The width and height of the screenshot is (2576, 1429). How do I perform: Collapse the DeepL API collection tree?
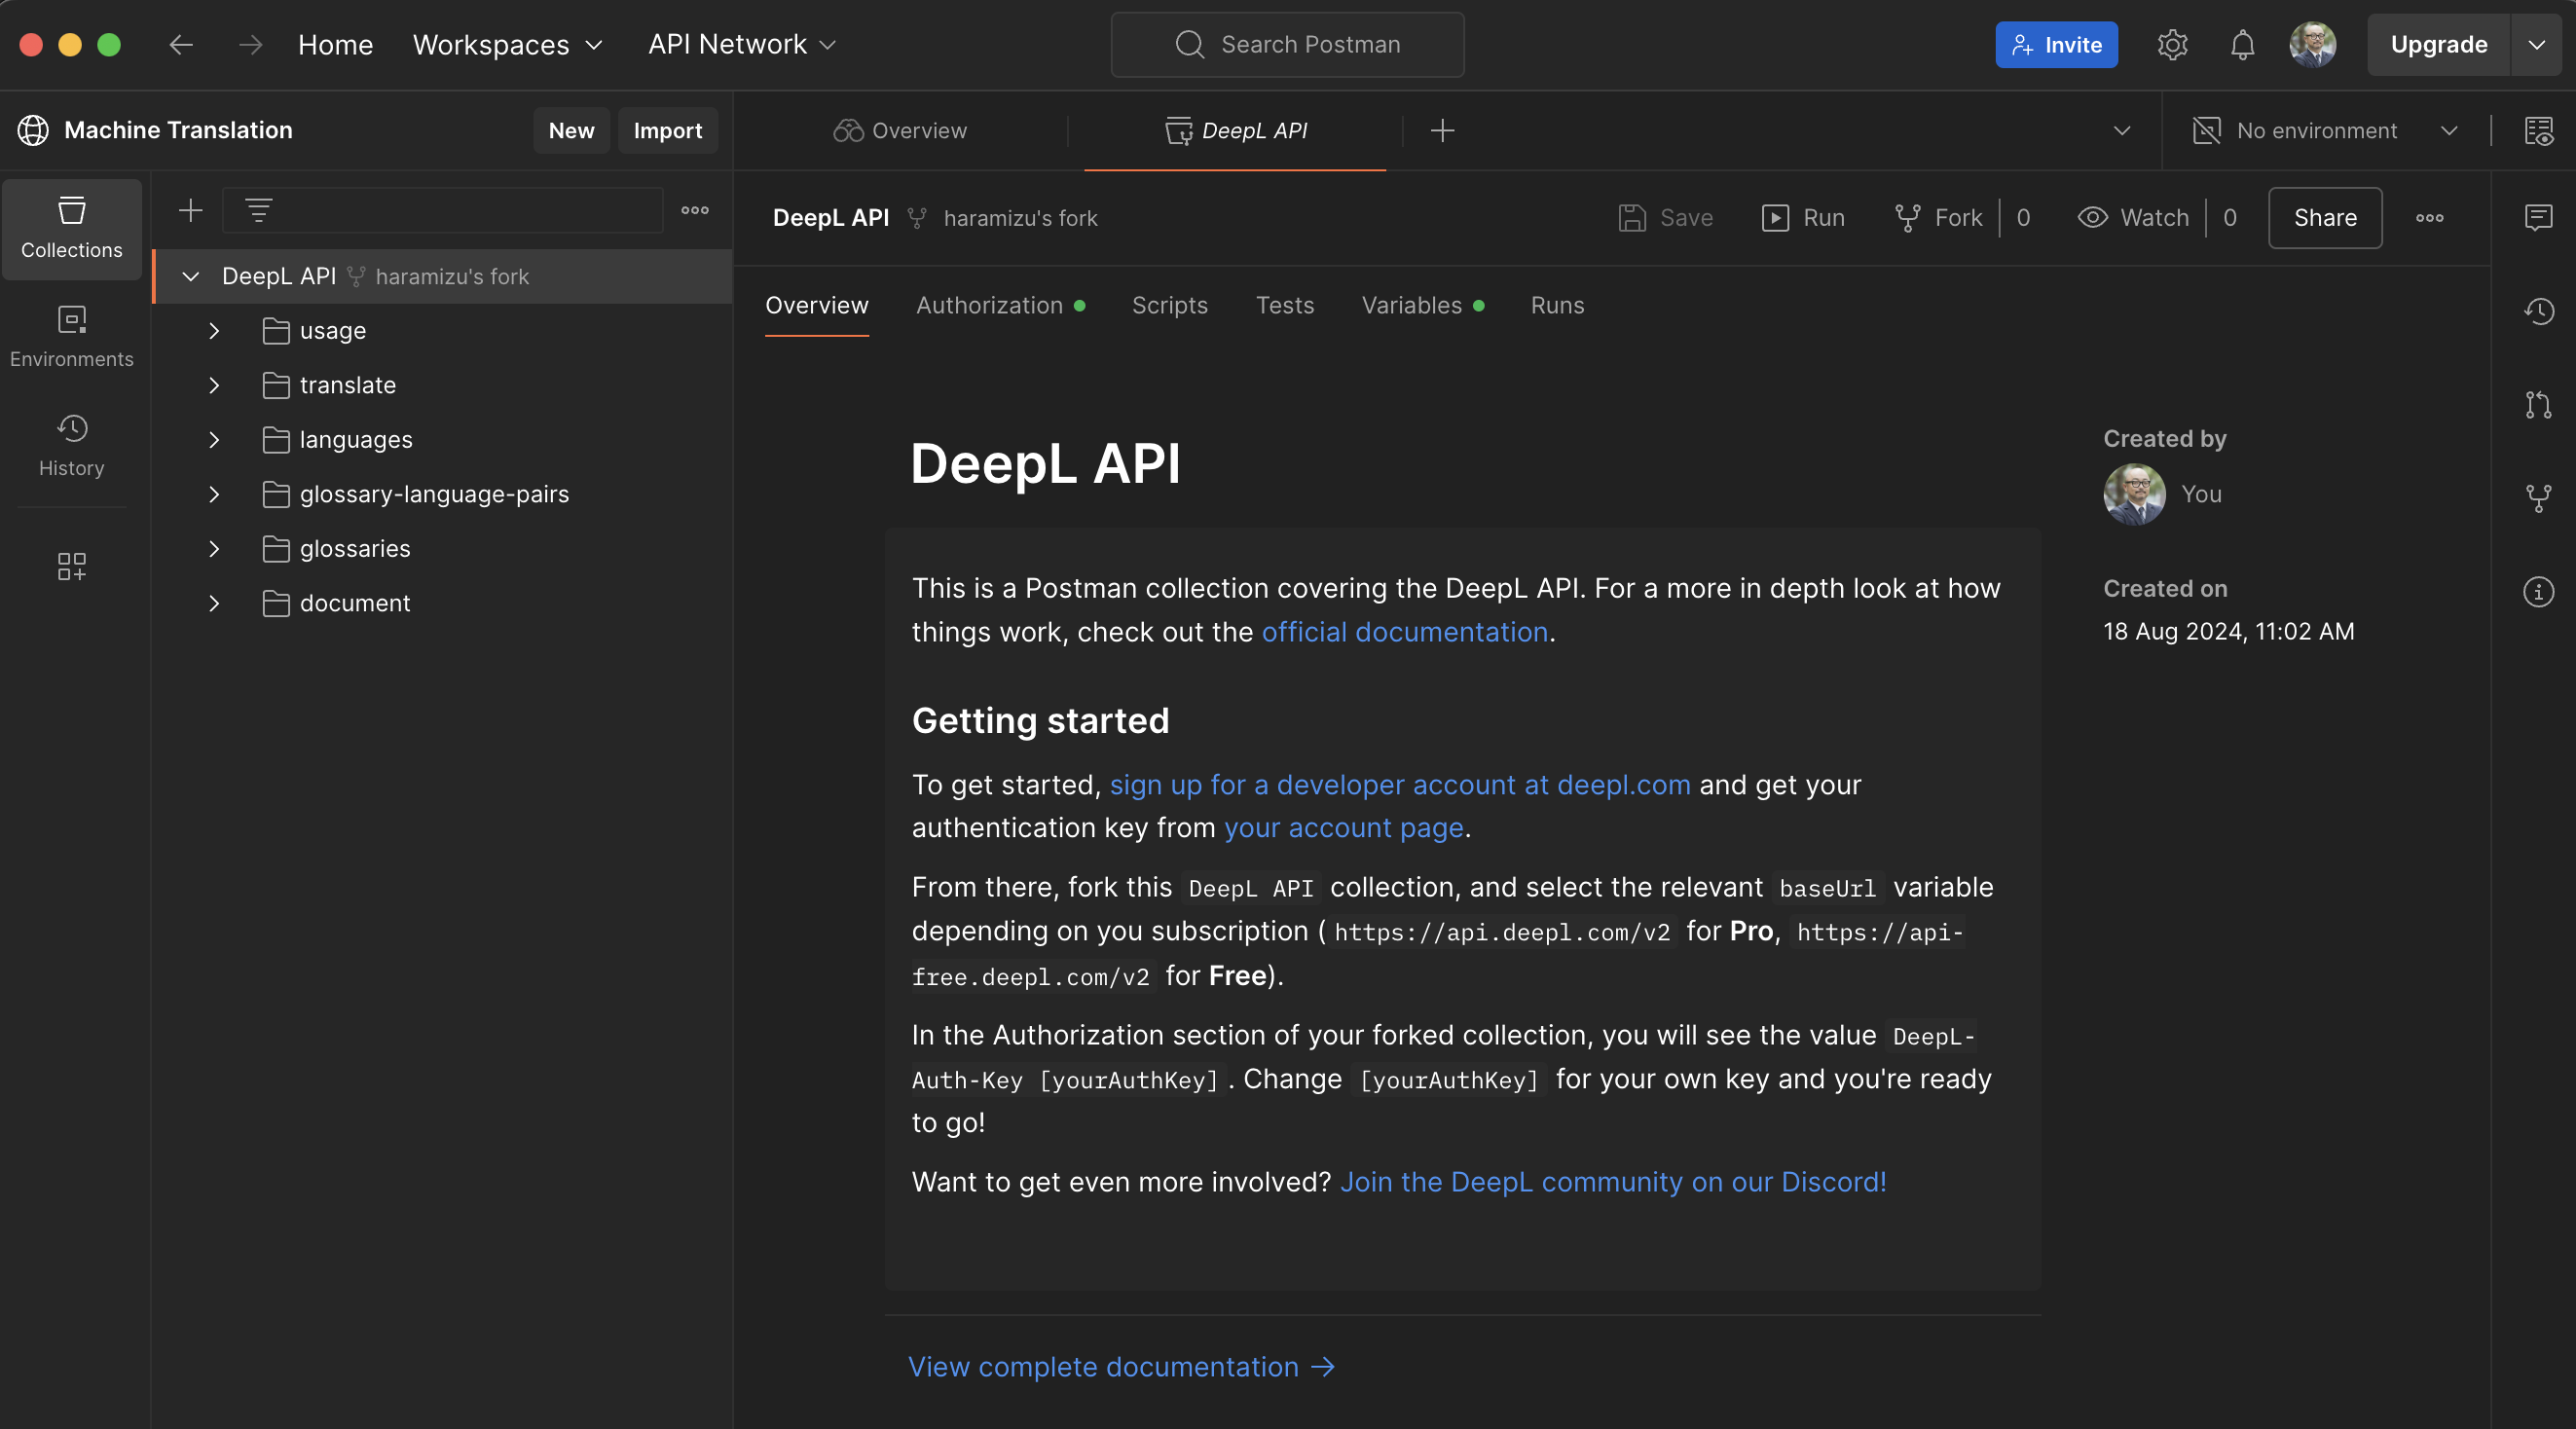(x=190, y=276)
